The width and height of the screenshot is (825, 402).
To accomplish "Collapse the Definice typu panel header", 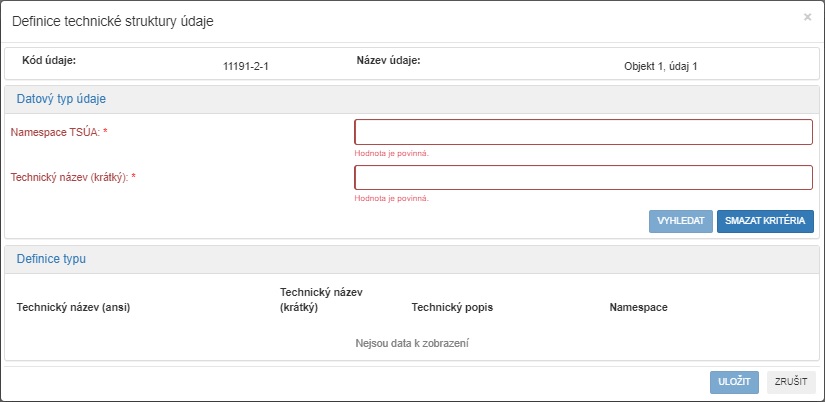I will pyautogui.click(x=51, y=258).
